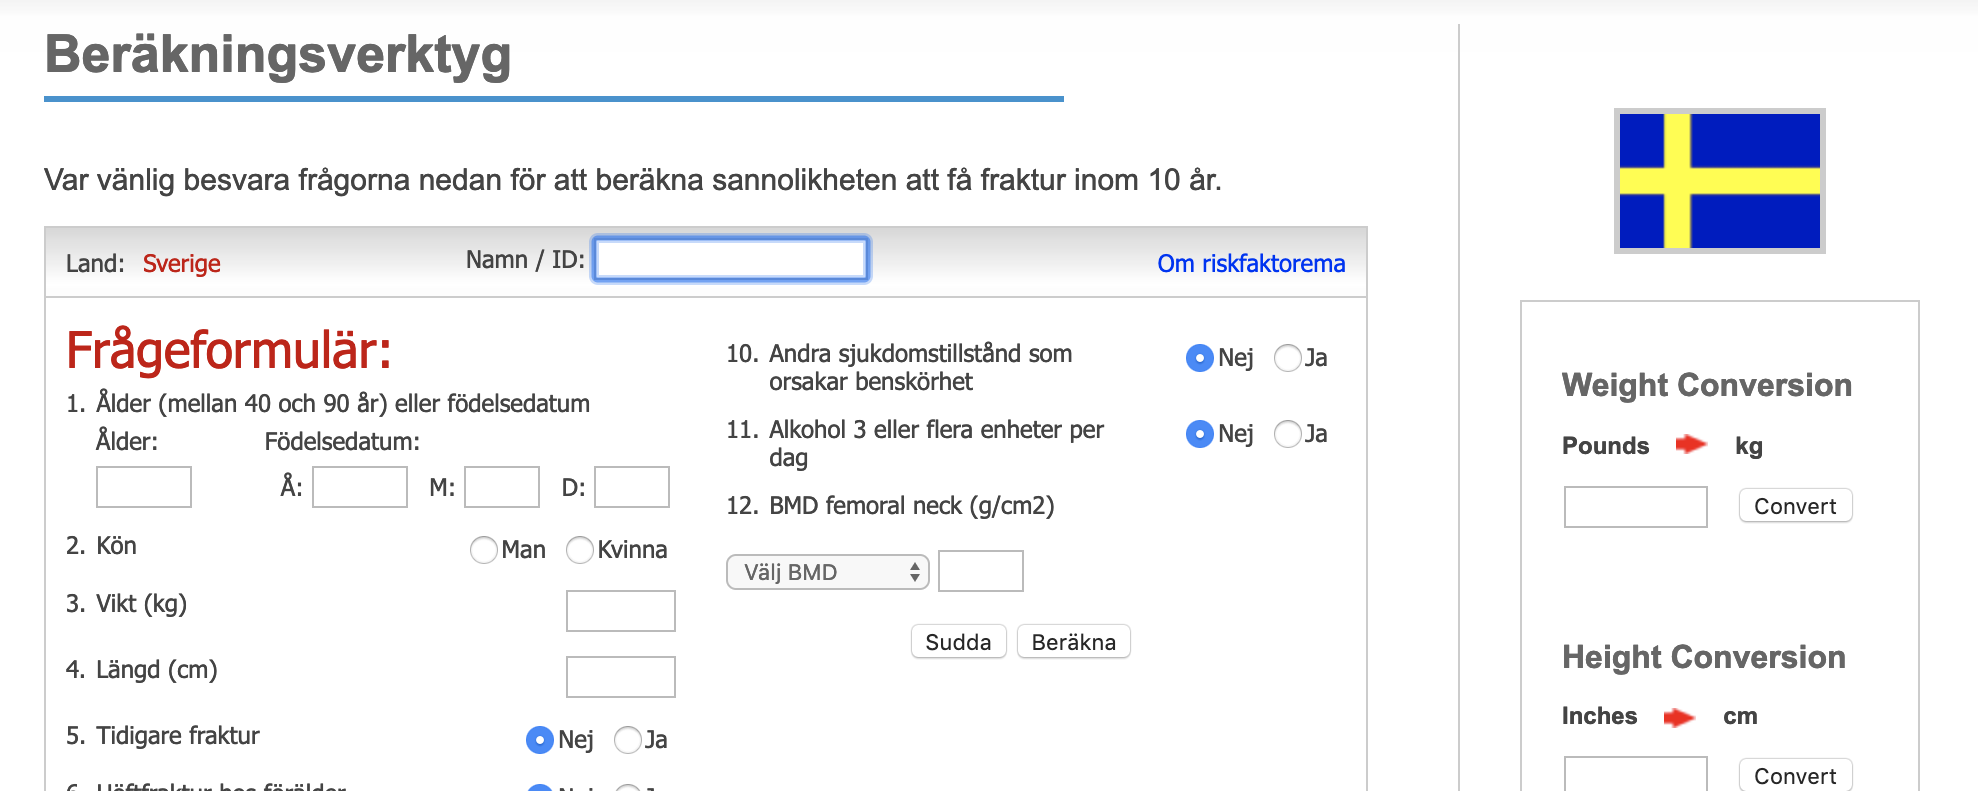Click the birth month M field

click(x=502, y=487)
